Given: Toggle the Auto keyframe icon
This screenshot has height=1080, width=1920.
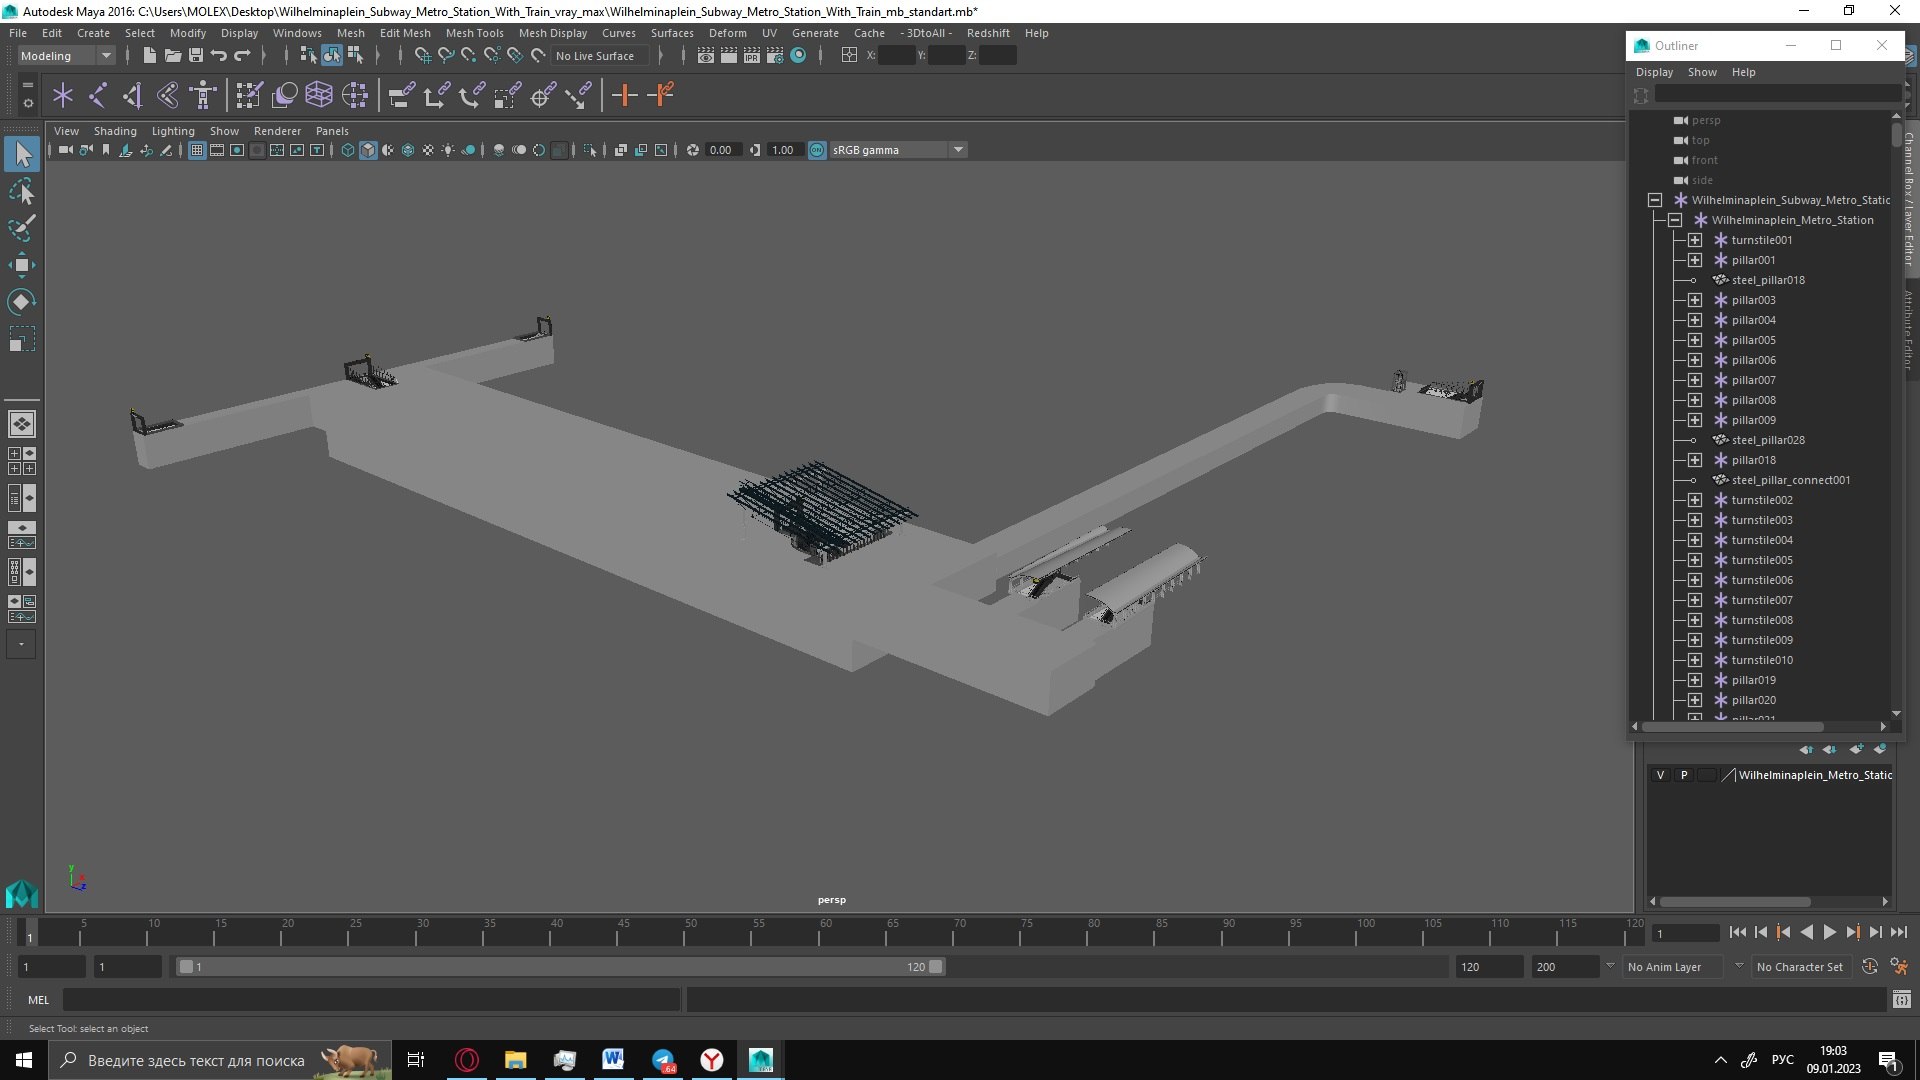Looking at the screenshot, I should (1869, 967).
